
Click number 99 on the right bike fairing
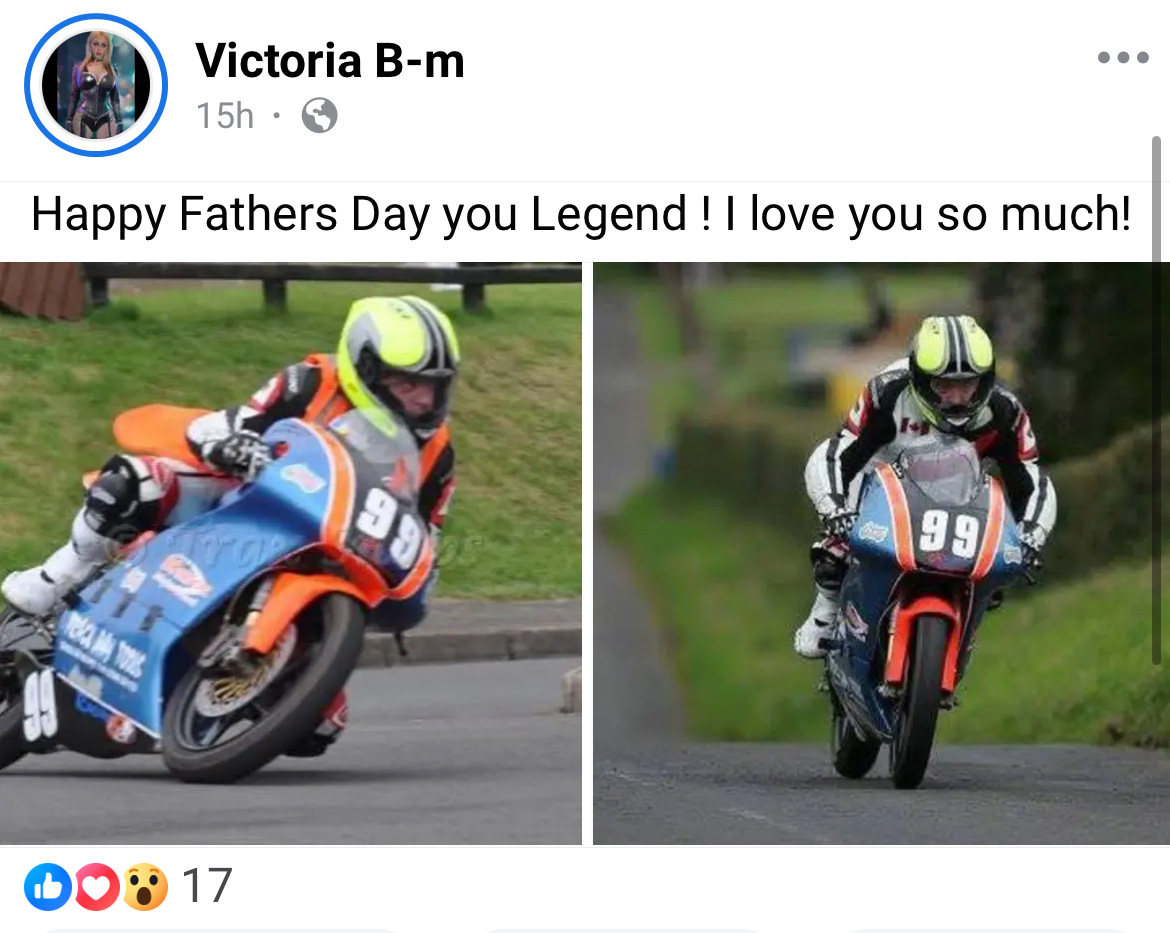point(948,533)
